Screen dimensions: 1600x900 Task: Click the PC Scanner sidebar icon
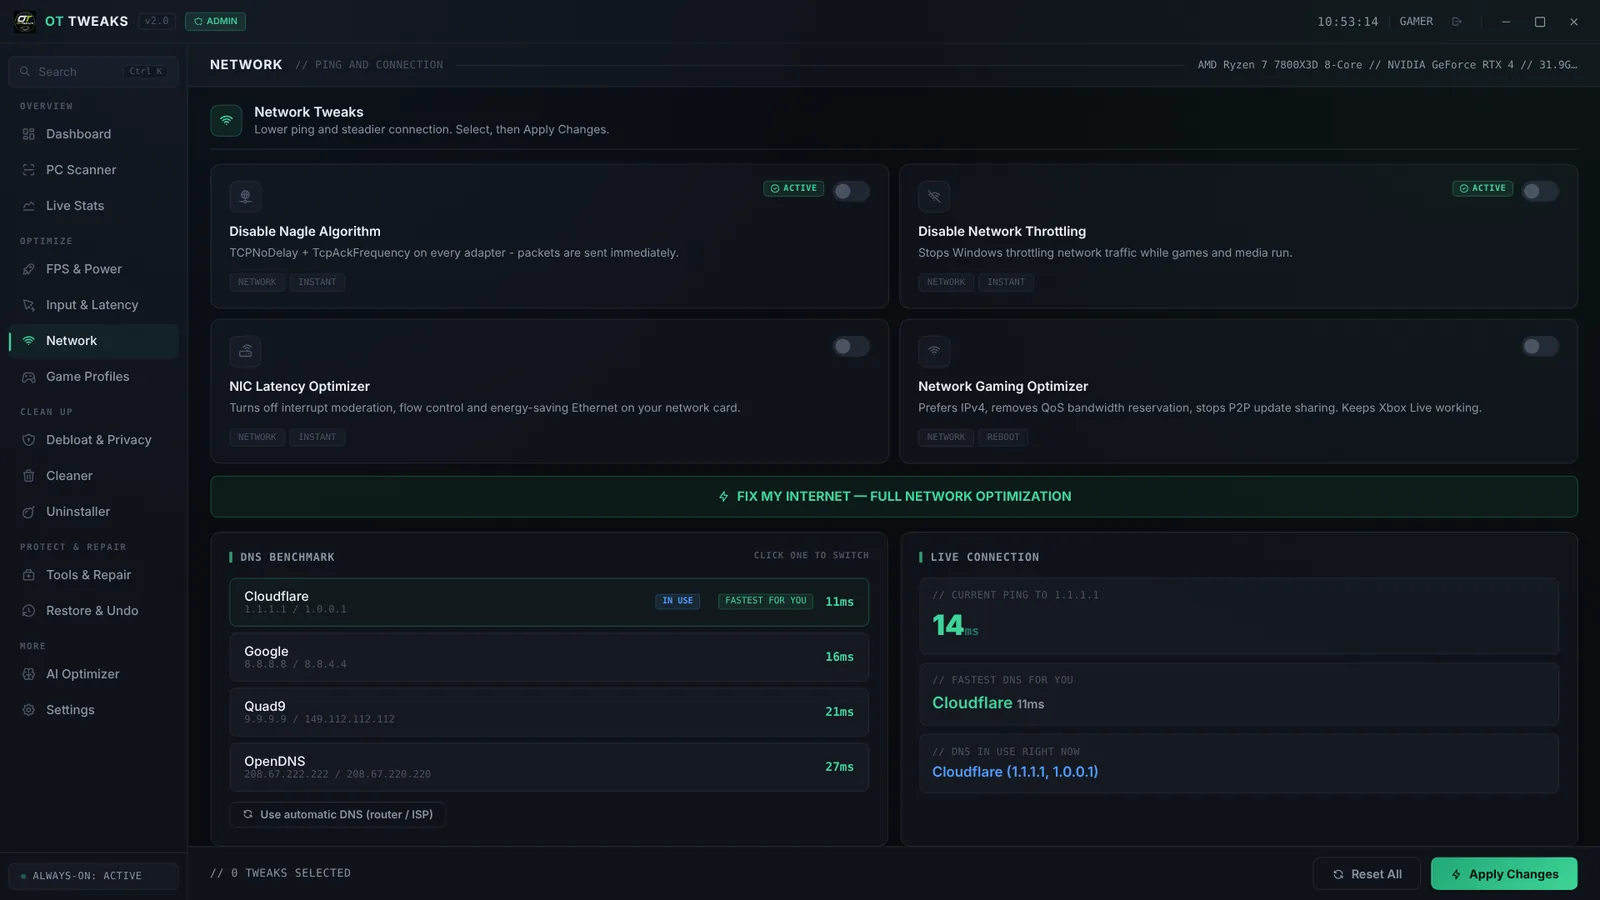[x=29, y=170]
